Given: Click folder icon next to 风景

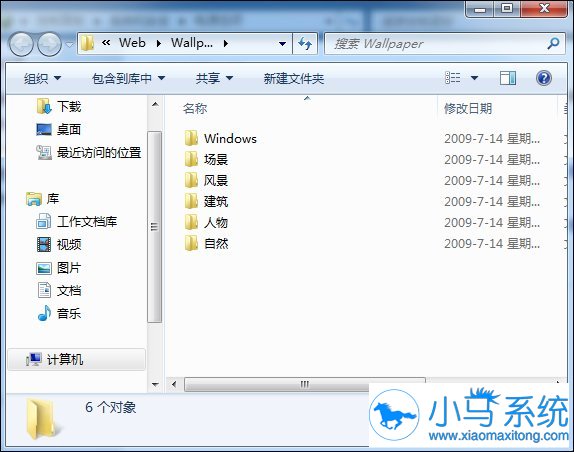Looking at the screenshot, I should [191, 180].
